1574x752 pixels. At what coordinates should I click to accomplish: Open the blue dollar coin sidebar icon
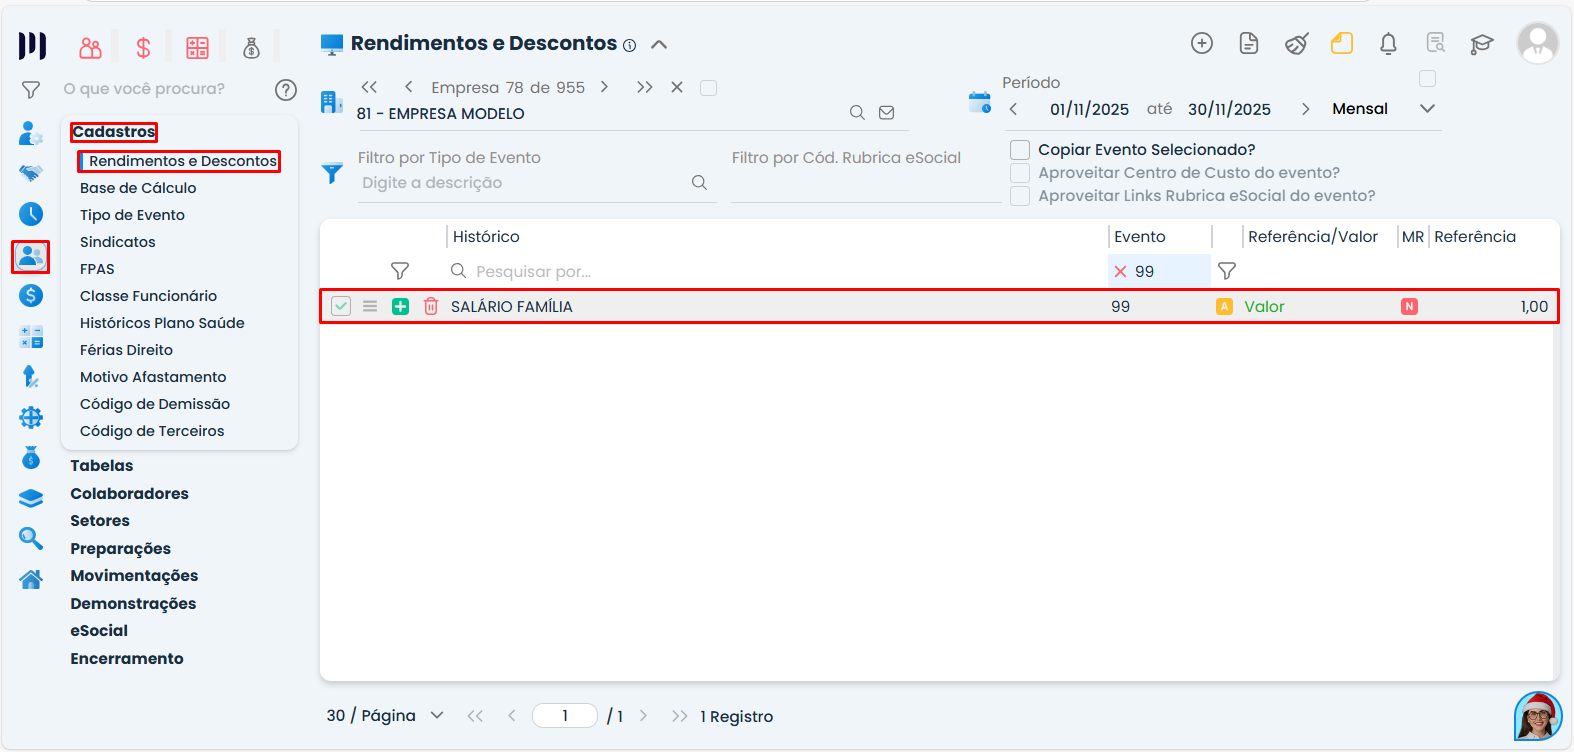tap(31, 295)
